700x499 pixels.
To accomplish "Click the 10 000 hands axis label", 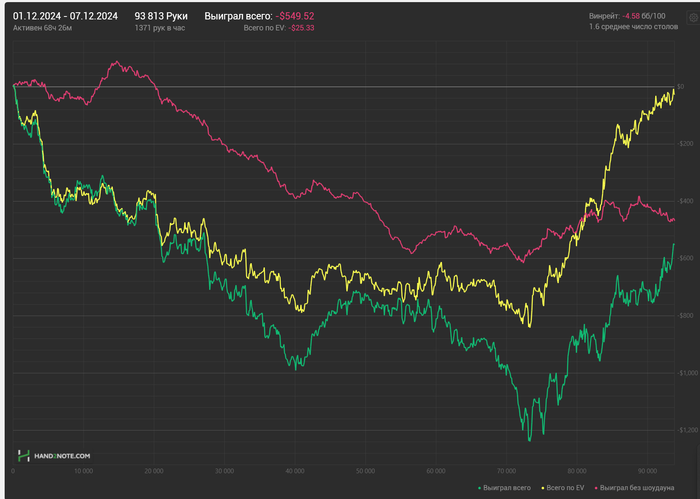I will coord(83,471).
